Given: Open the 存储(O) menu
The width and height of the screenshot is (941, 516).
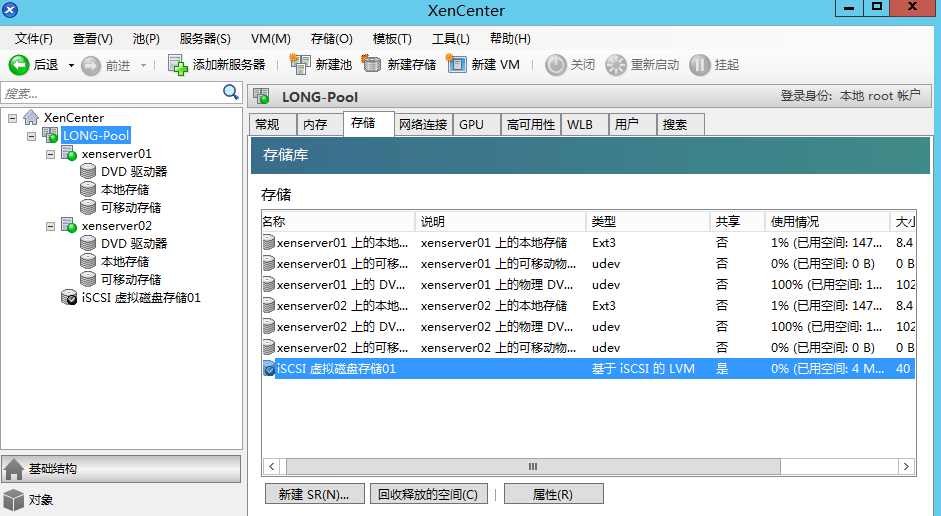Looking at the screenshot, I should tap(332, 39).
